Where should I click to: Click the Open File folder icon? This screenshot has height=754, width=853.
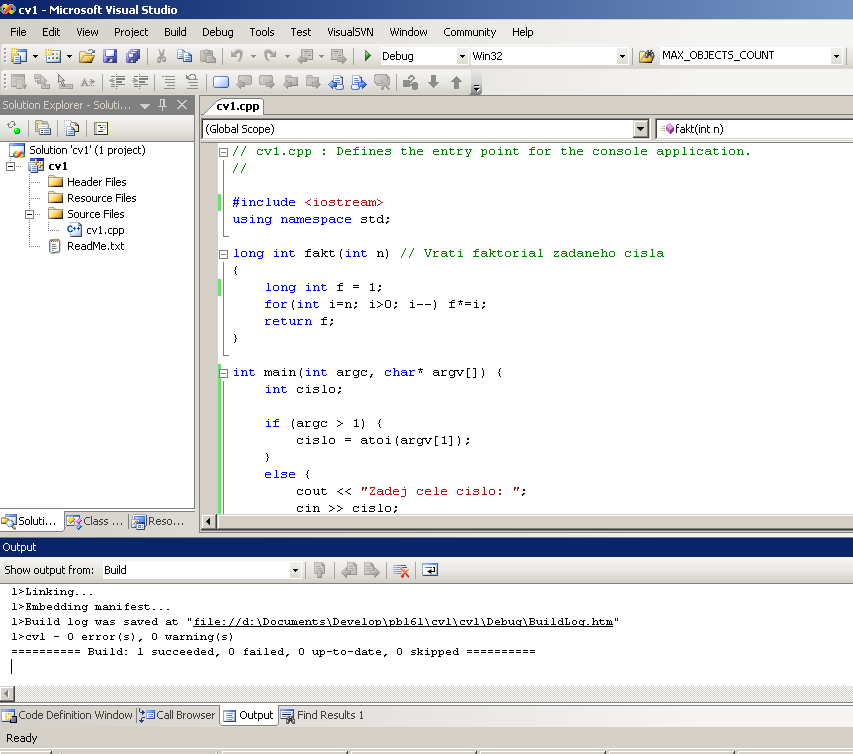coord(86,56)
